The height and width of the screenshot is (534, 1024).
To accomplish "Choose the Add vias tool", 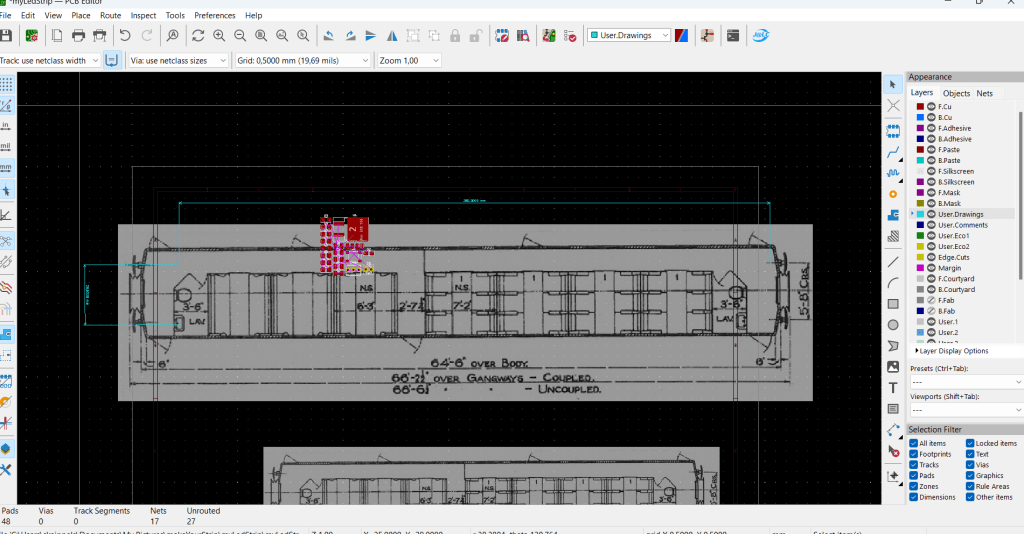I will (x=893, y=193).
